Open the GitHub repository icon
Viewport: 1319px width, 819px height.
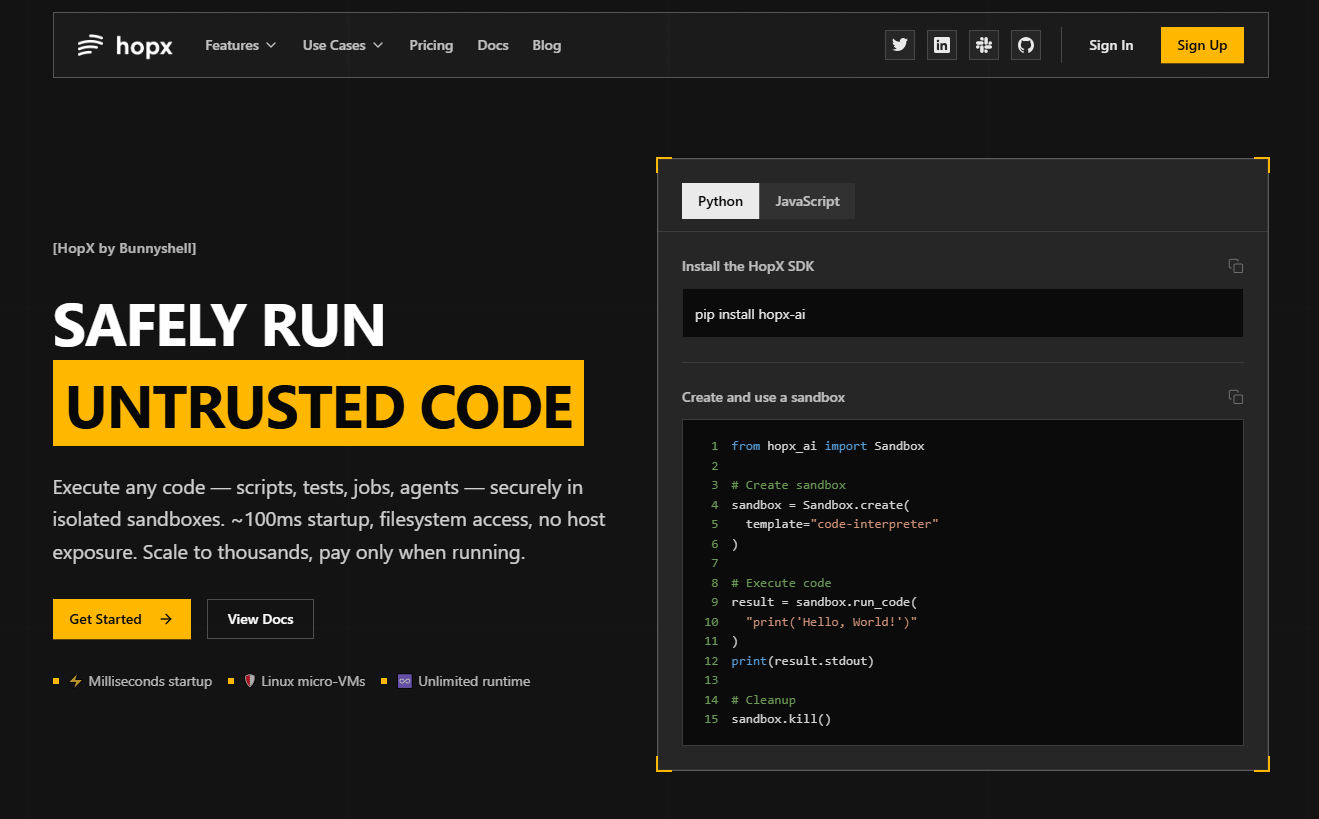[1025, 45]
